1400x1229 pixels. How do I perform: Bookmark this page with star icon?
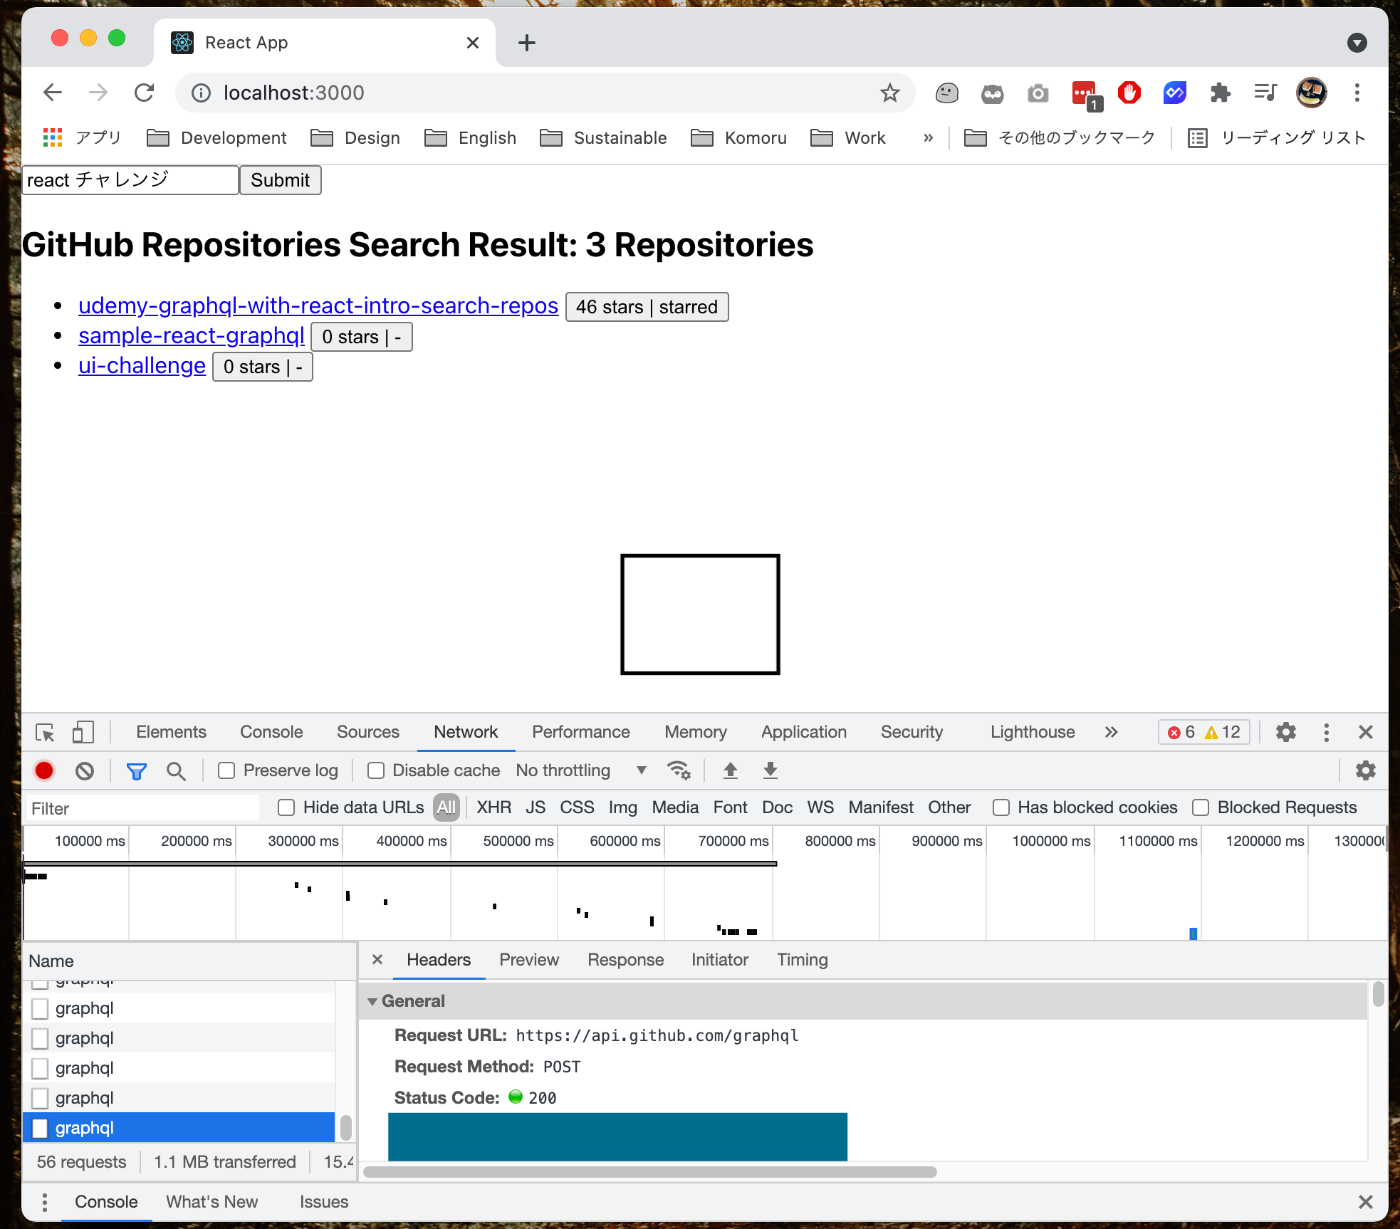890,93
